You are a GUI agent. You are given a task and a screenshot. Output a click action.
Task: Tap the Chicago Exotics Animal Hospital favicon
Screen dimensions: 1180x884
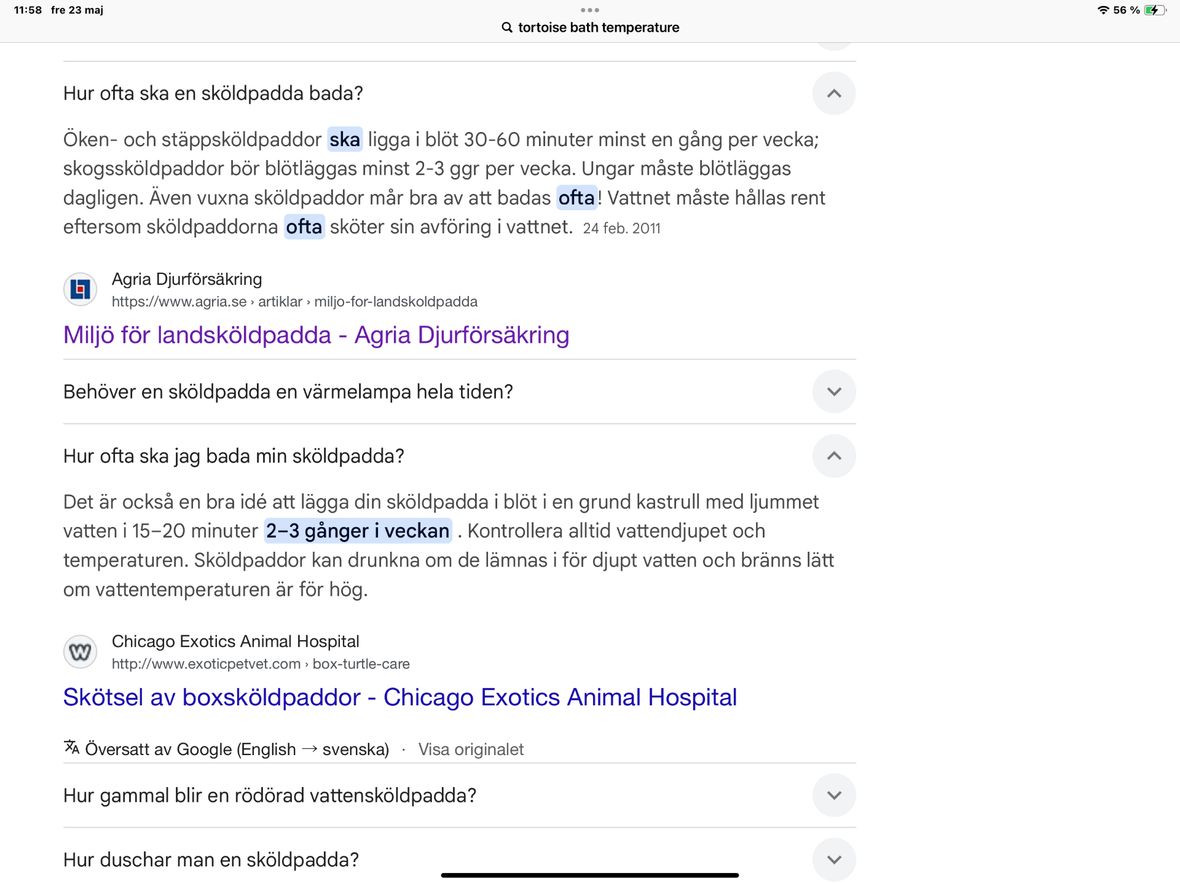(80, 652)
